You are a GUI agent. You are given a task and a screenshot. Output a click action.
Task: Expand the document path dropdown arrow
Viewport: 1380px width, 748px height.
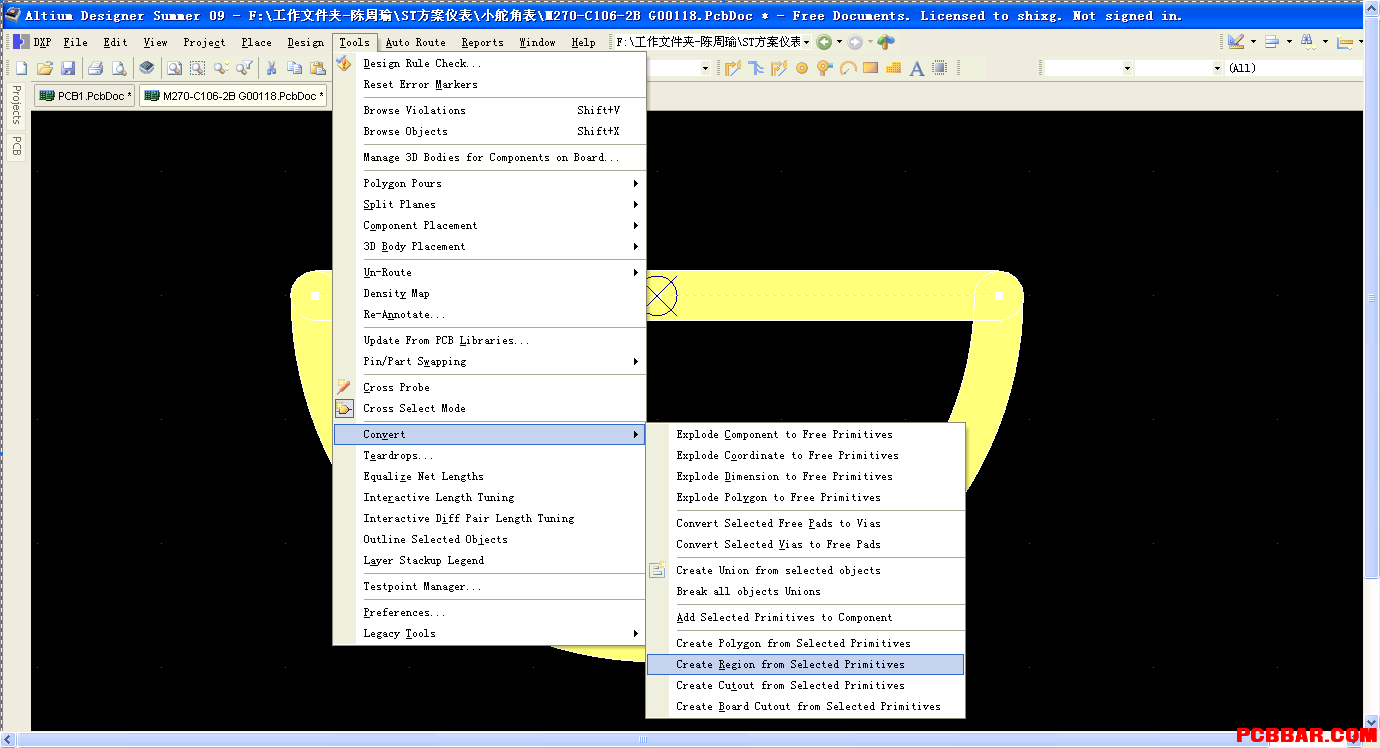pos(807,42)
